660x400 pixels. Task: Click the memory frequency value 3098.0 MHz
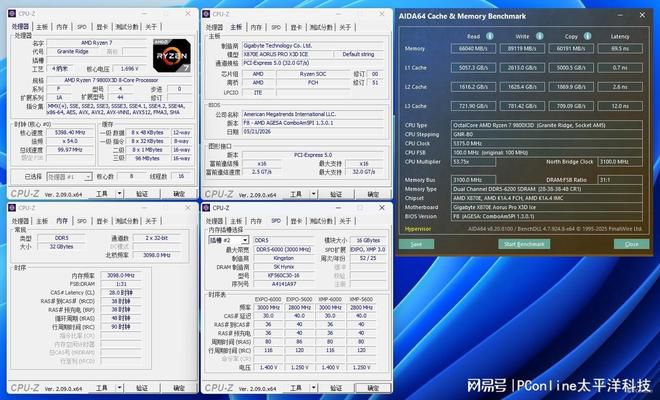(121, 275)
